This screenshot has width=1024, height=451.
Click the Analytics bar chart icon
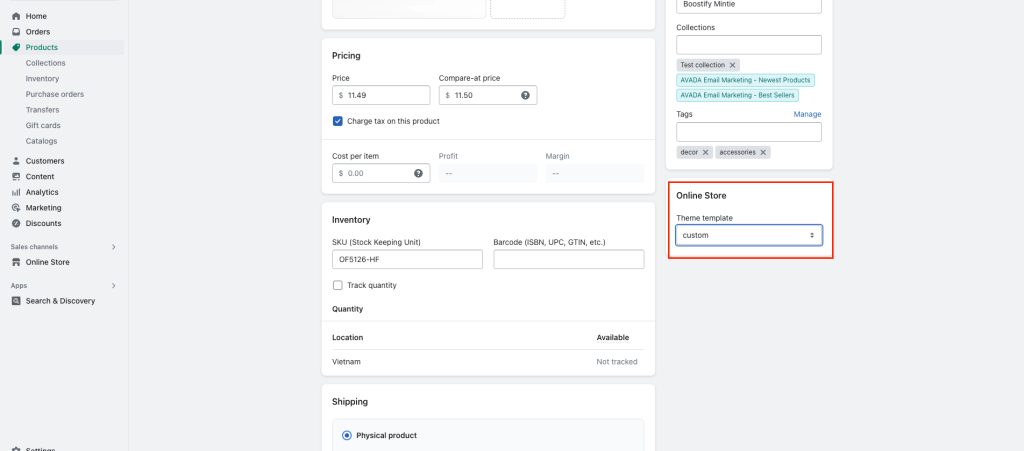pyautogui.click(x=16, y=193)
